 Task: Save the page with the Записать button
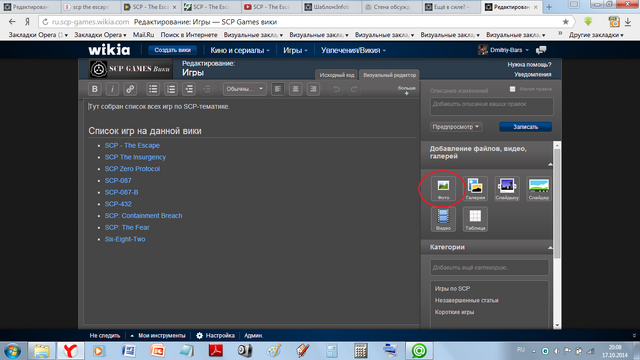[x=525, y=127]
